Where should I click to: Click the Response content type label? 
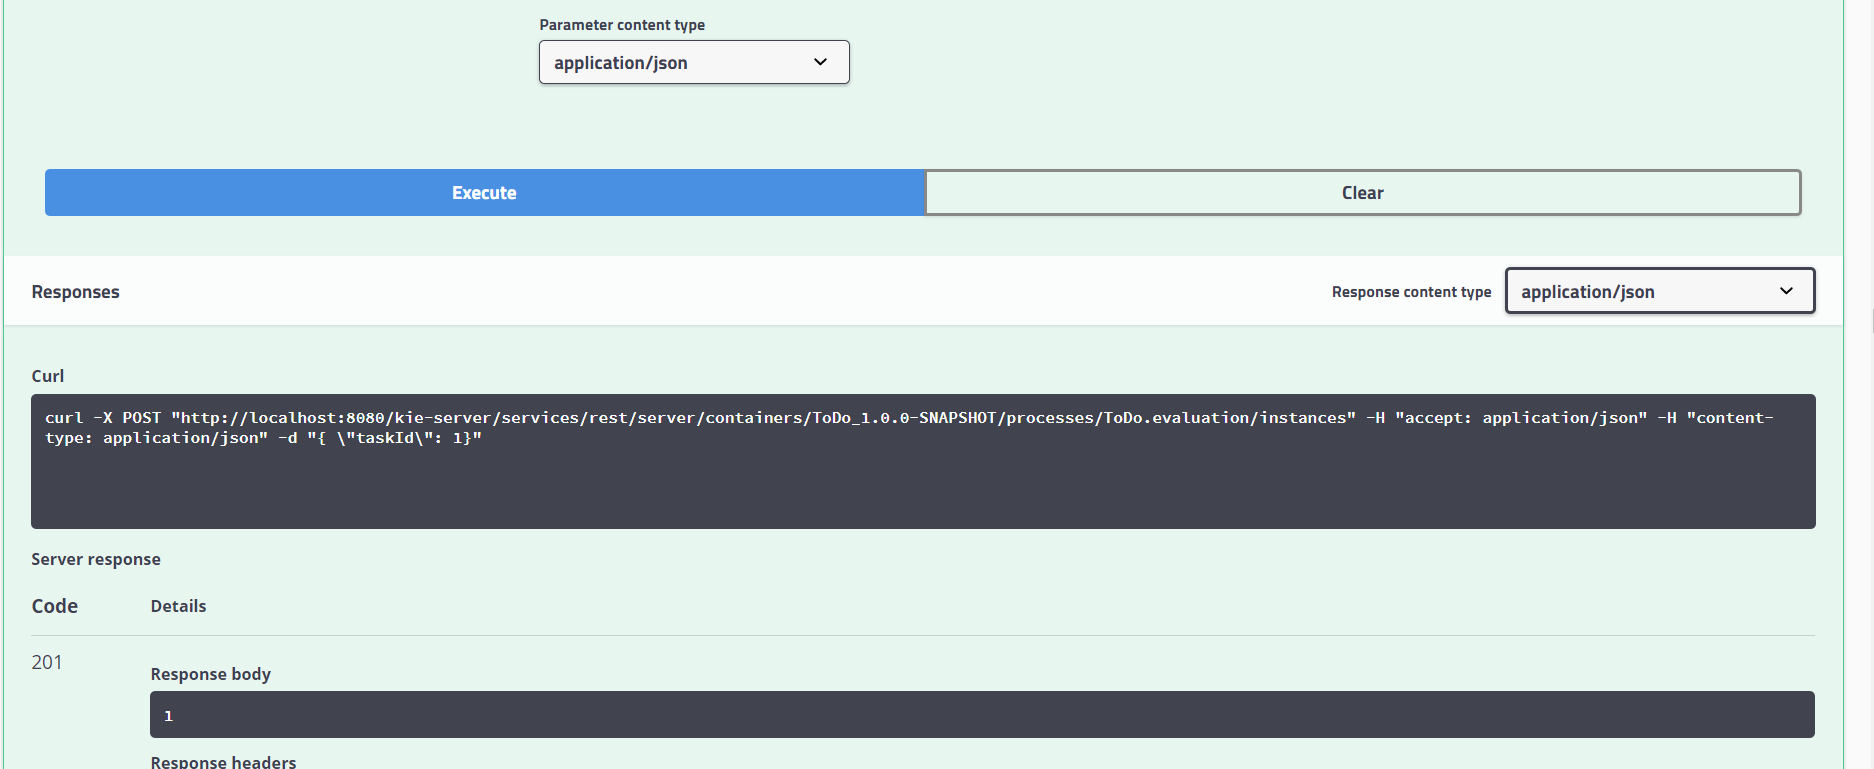click(1411, 292)
